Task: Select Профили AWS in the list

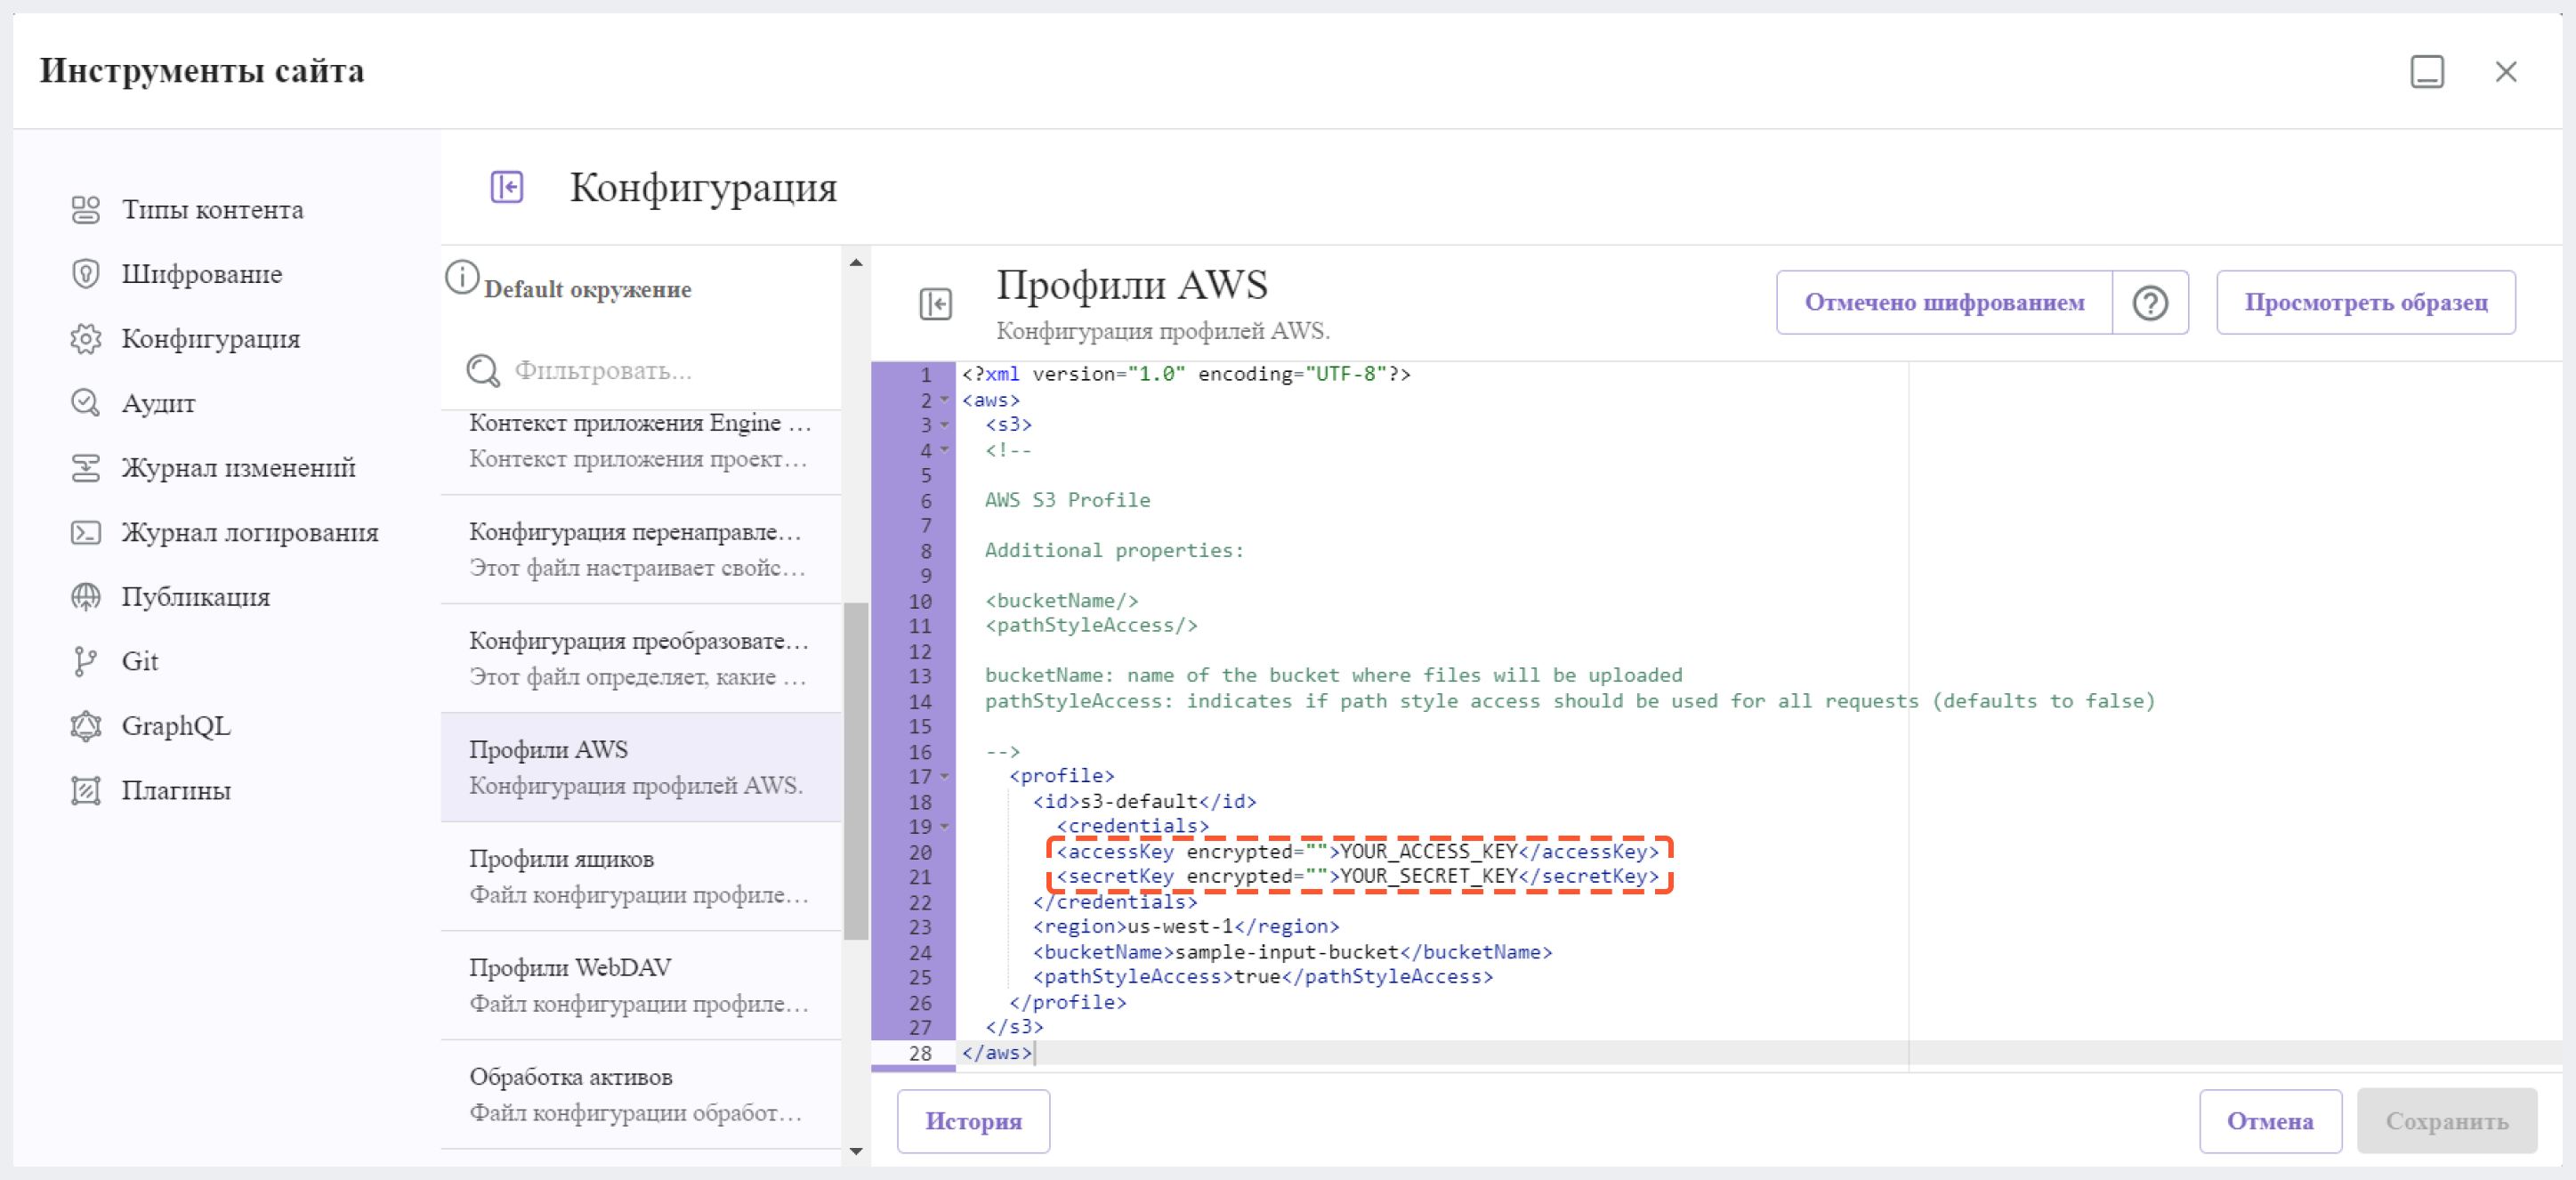Action: pos(640,768)
